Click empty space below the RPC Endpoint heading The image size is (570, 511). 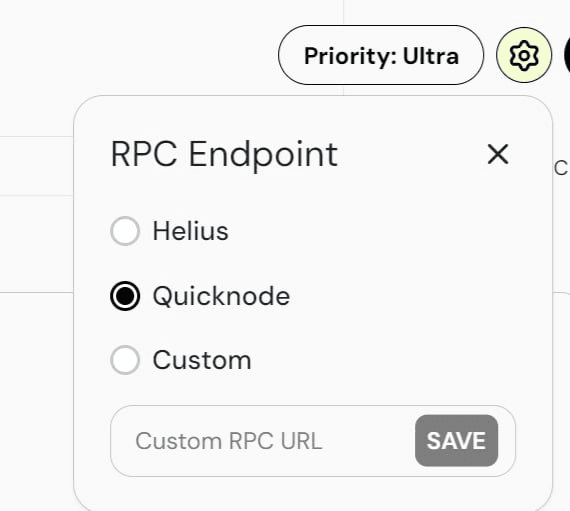coord(313,193)
